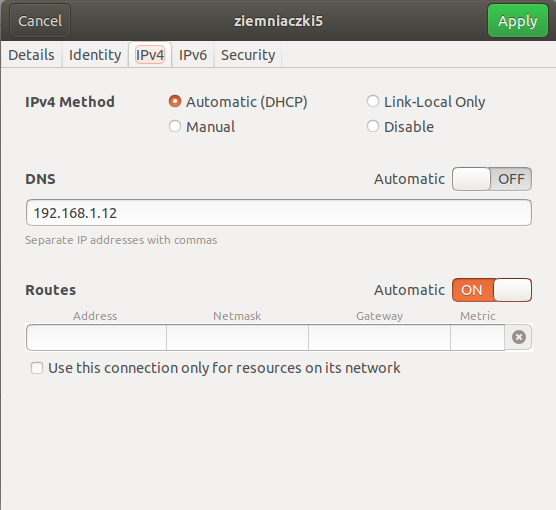
Task: Click the route Address field
Action: 96,337
